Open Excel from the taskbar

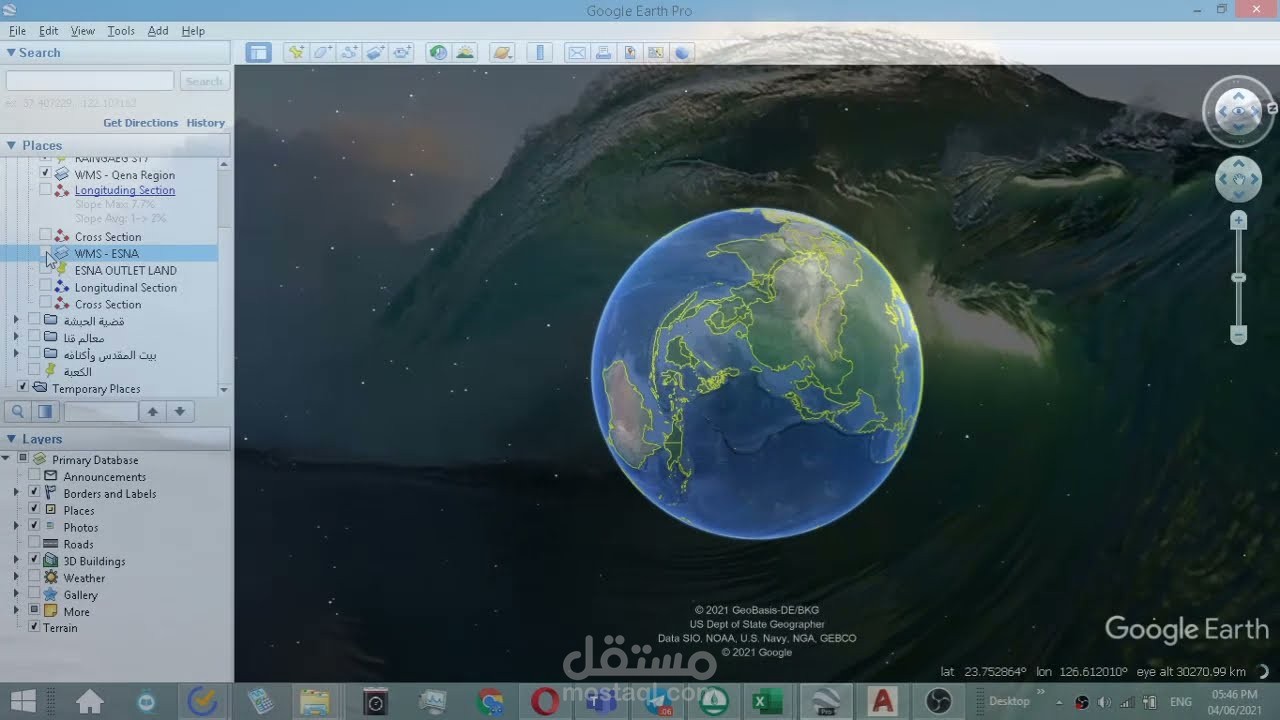(x=768, y=702)
